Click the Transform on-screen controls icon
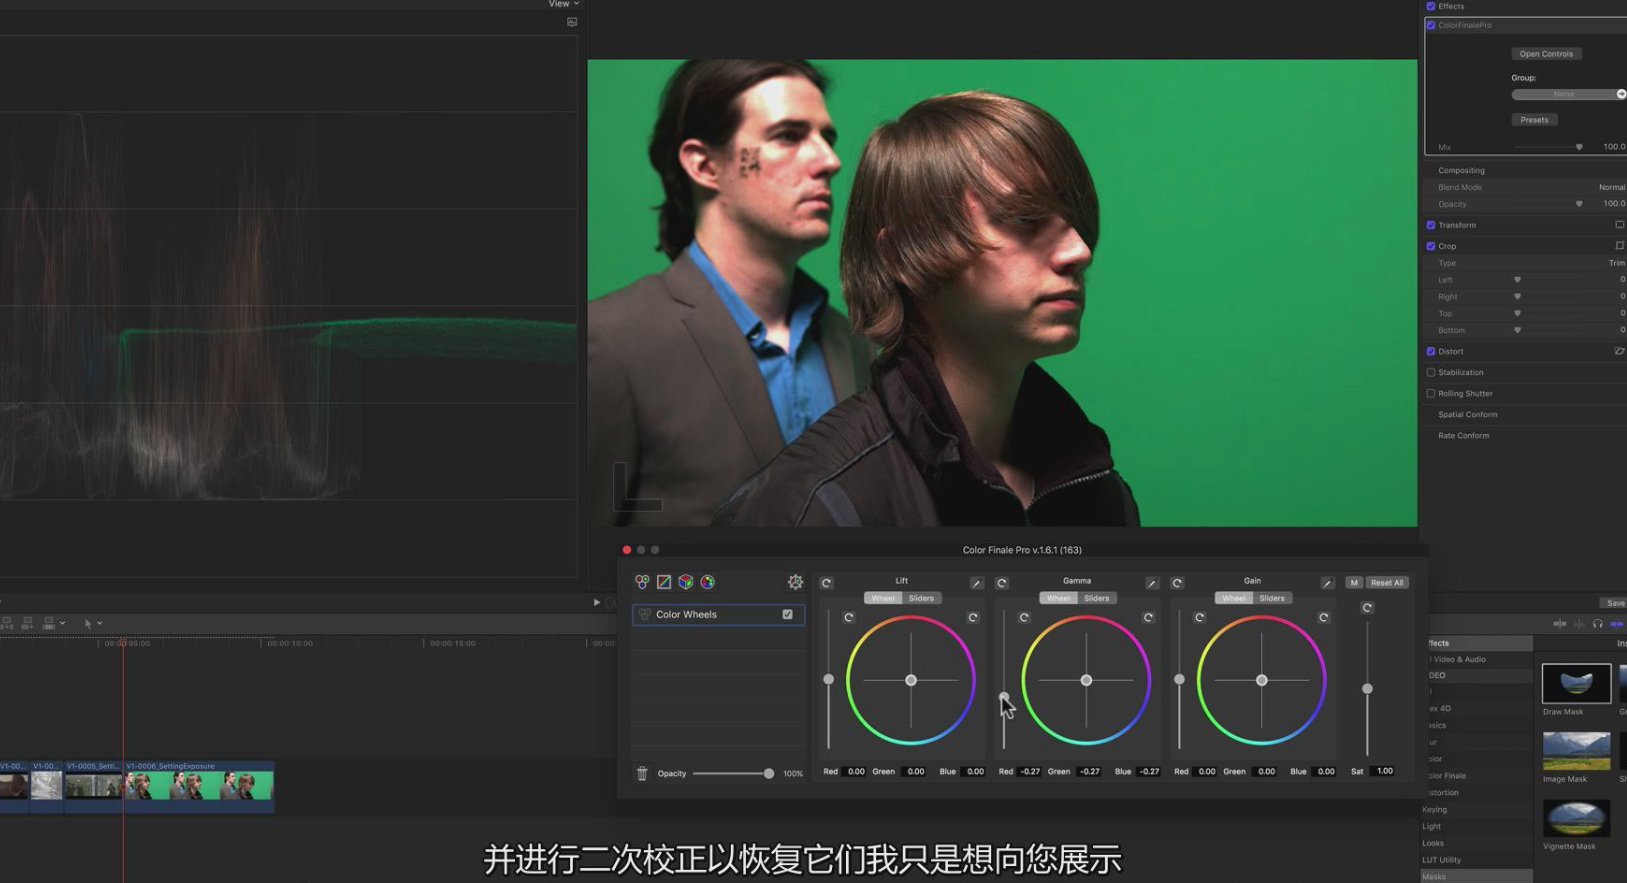This screenshot has width=1627, height=883. 1619,225
